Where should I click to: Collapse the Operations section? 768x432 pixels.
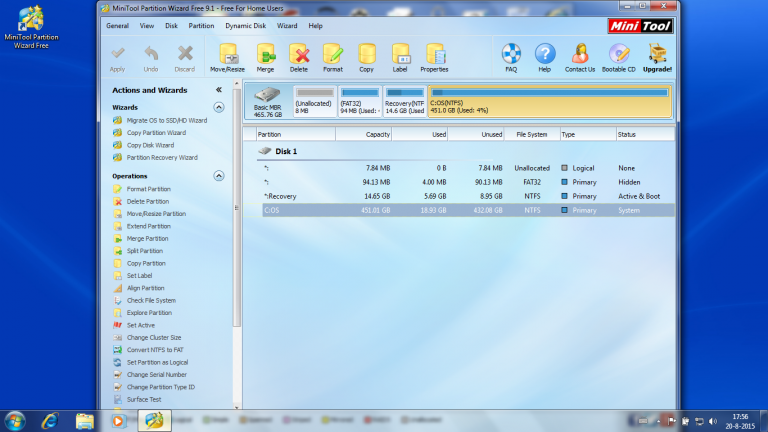pos(219,176)
